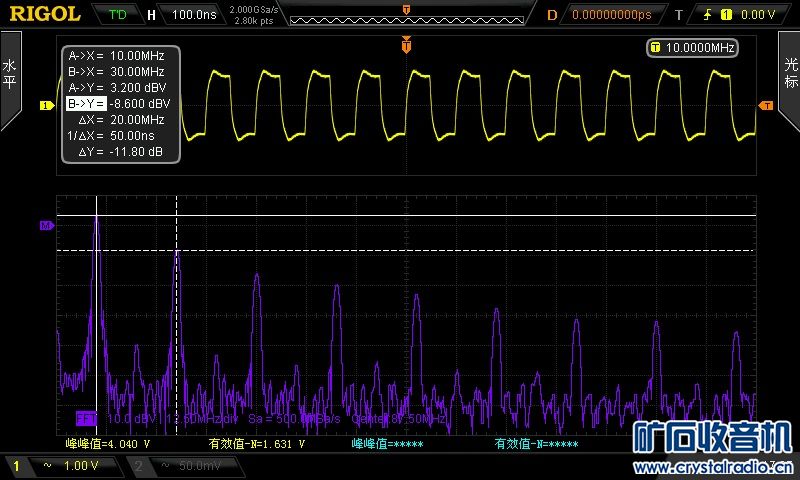Click the T'D trigger status indicator
Viewport: 800px width, 480px height.
pos(118,15)
